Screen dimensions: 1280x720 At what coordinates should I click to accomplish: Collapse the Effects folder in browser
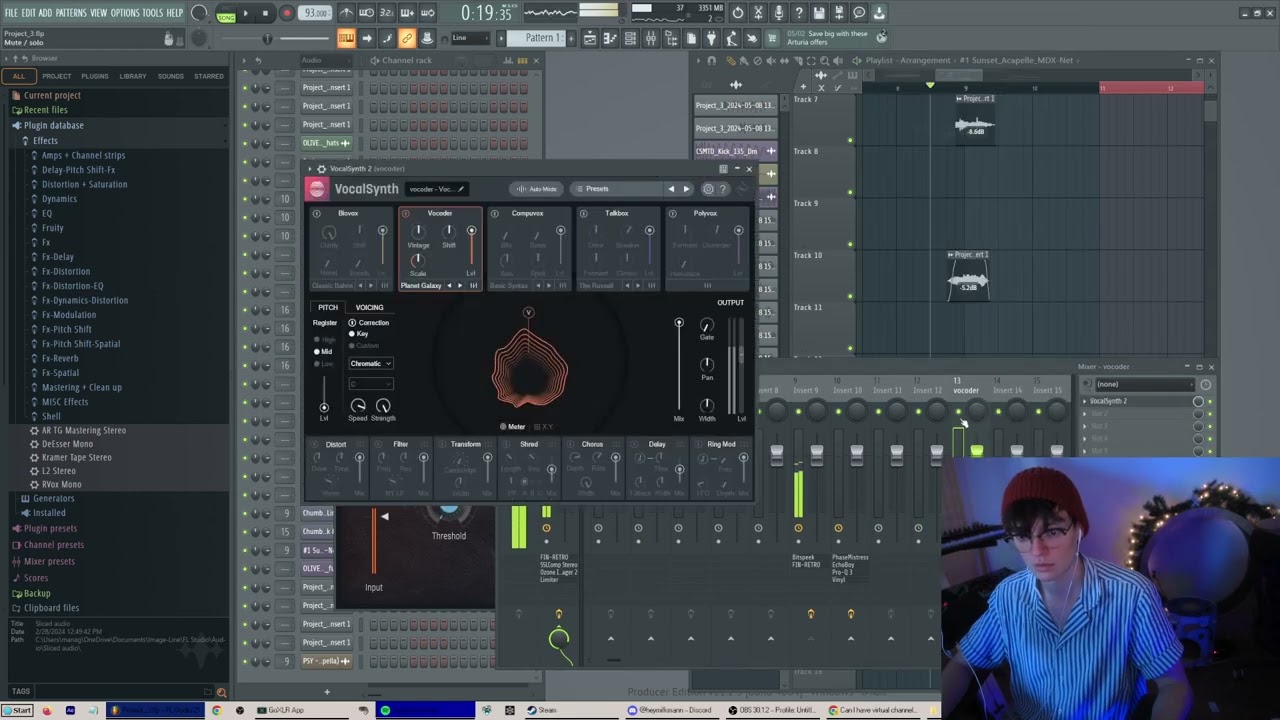45,141
